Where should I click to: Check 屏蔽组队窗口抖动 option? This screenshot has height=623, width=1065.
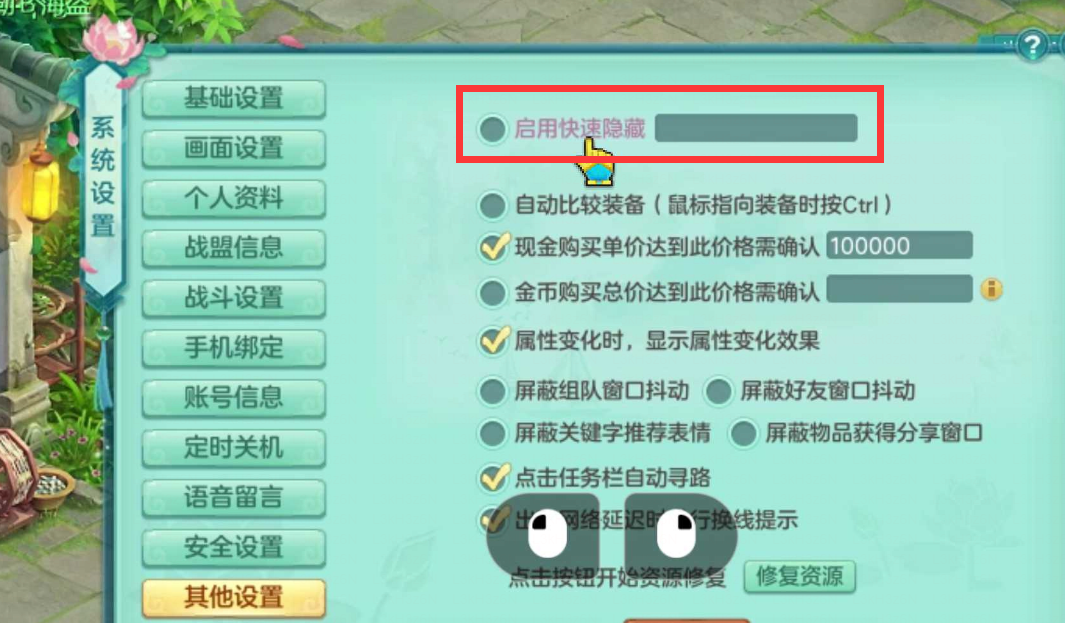coord(492,391)
